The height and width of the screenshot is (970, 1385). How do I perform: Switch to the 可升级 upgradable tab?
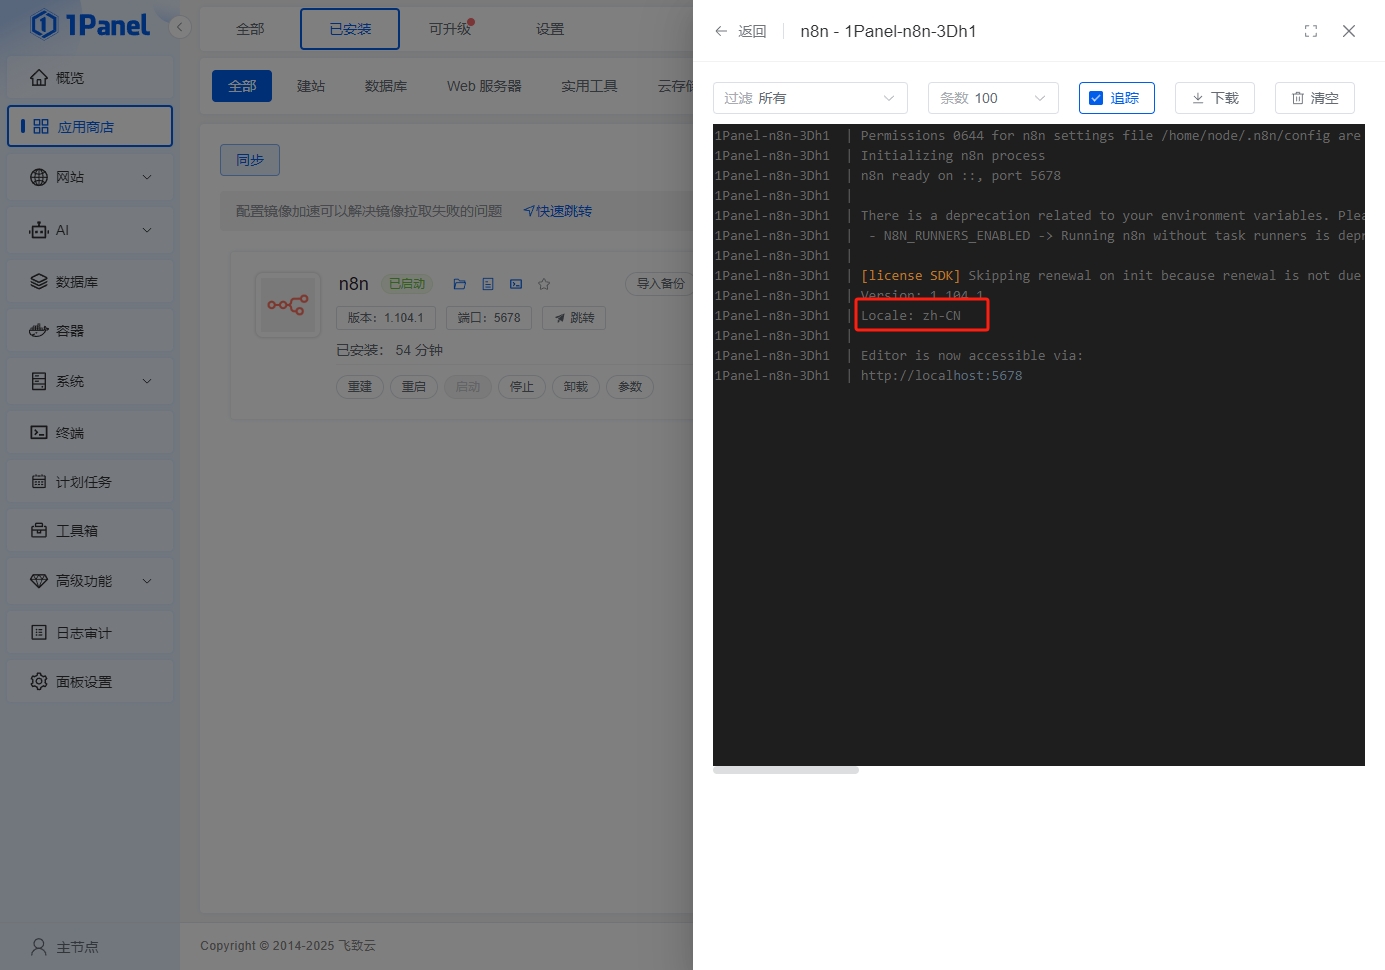450,29
